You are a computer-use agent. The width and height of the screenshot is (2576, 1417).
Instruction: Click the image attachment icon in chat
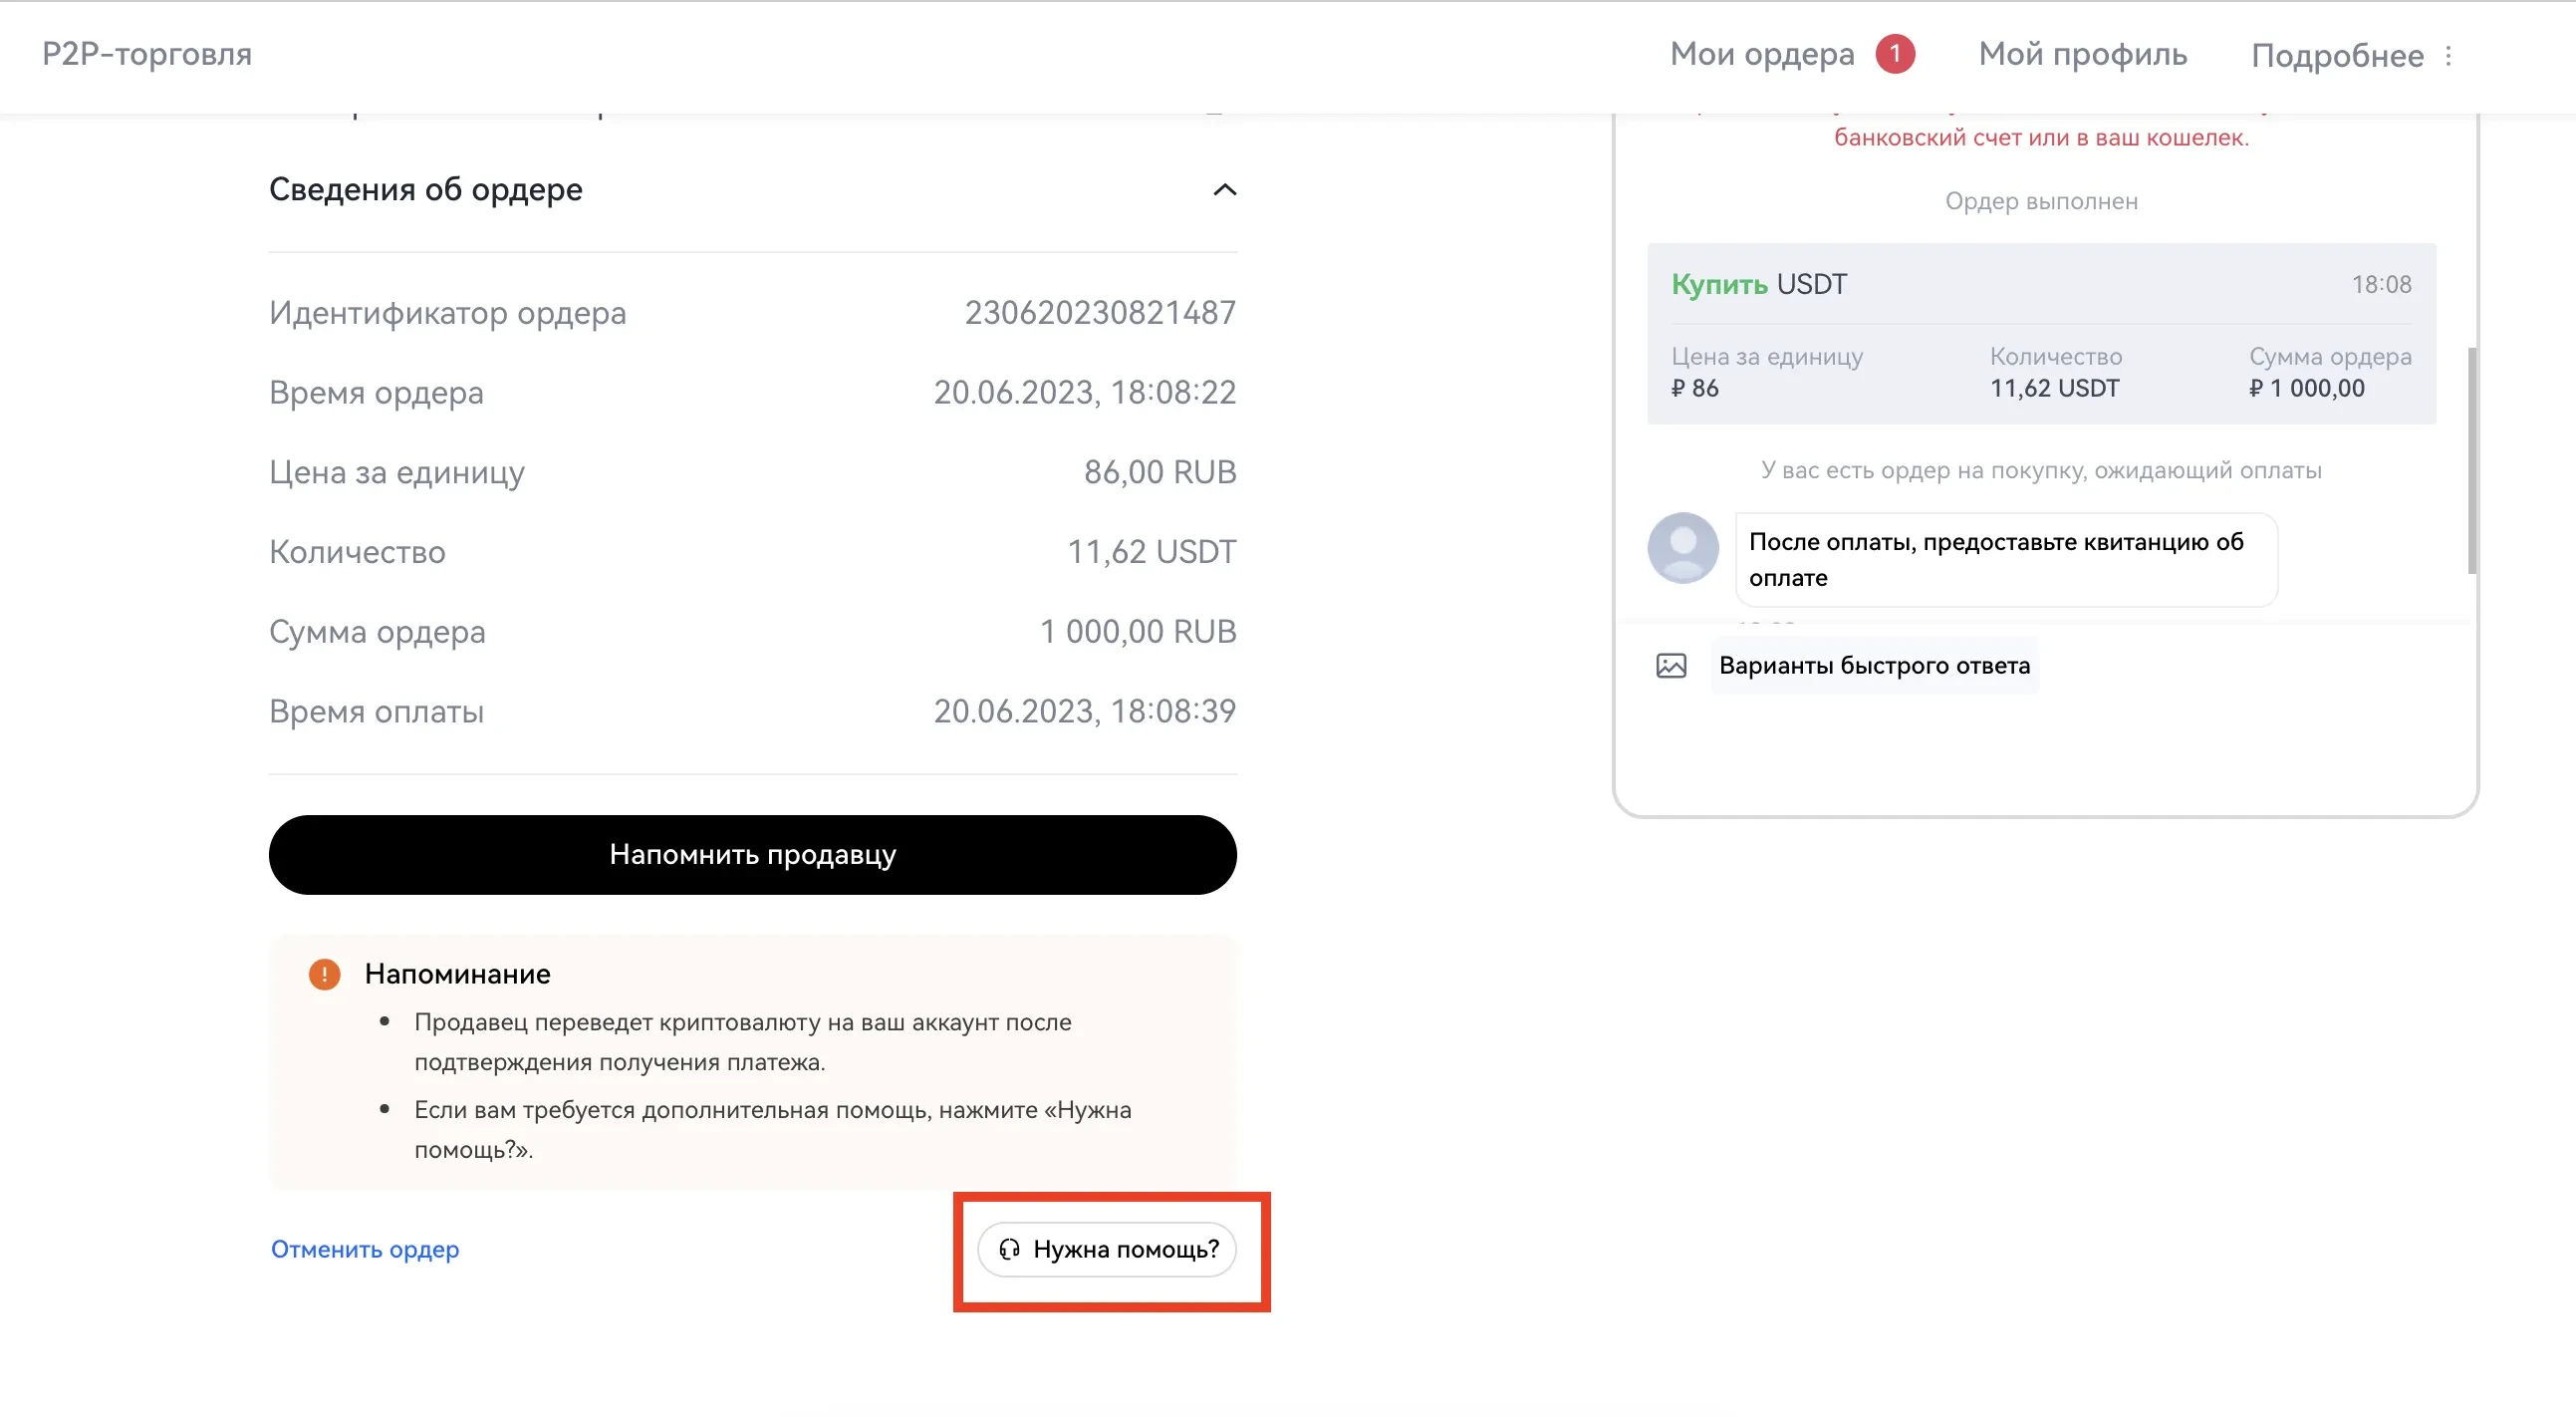pos(1671,666)
